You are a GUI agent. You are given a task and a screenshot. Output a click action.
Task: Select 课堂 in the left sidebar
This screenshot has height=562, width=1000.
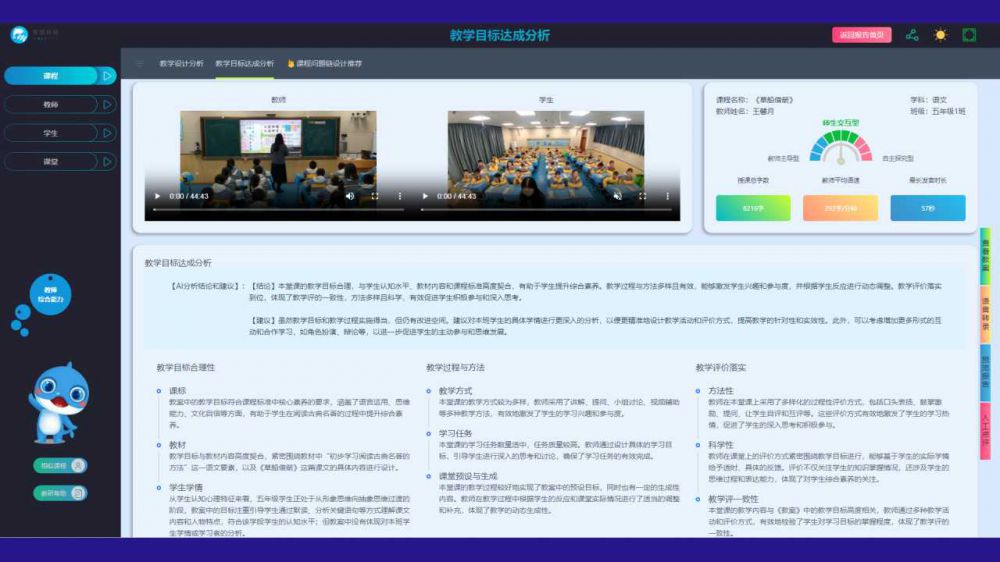[x=50, y=161]
